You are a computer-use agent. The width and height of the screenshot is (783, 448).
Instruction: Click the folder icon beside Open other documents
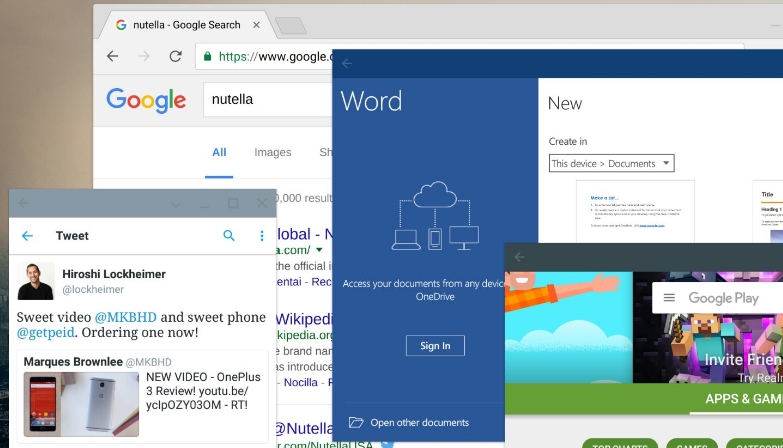pyautogui.click(x=356, y=423)
